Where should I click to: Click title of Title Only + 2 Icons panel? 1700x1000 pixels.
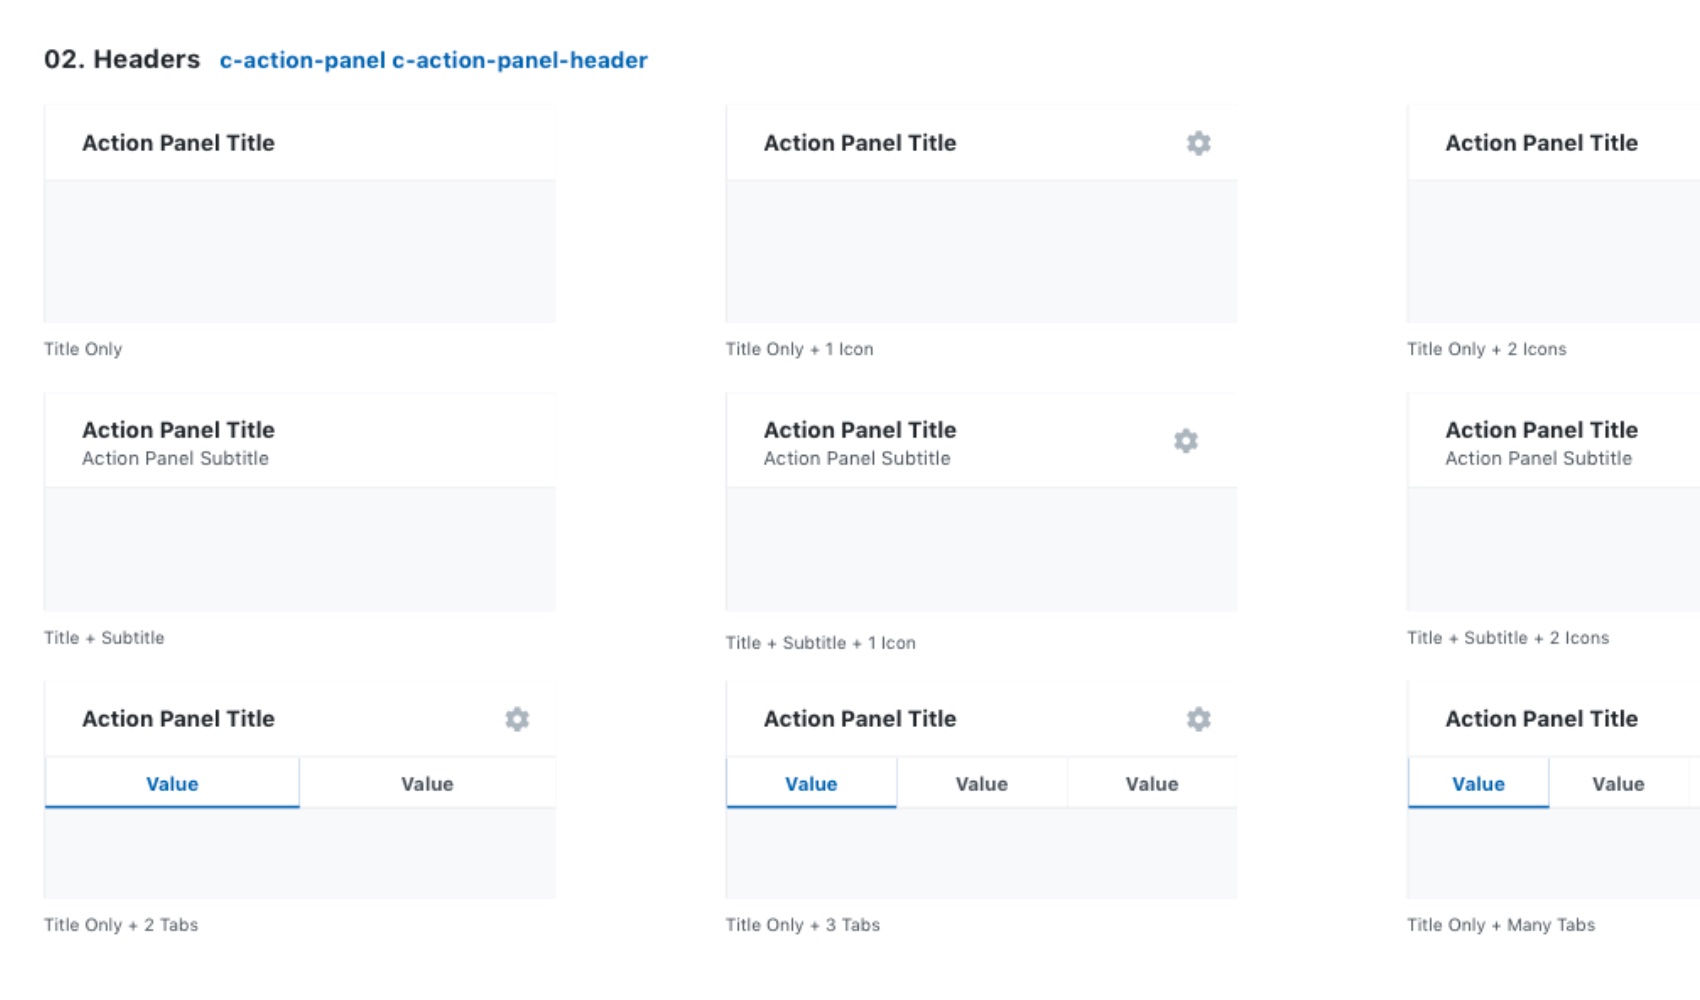1541,143
